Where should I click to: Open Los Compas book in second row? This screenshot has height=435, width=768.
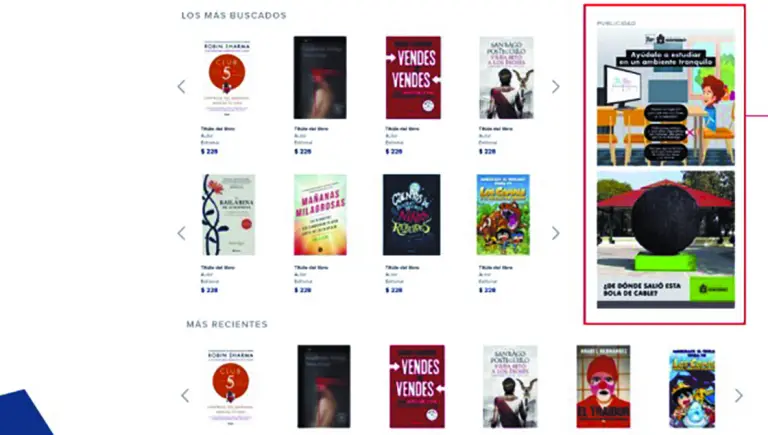point(503,215)
